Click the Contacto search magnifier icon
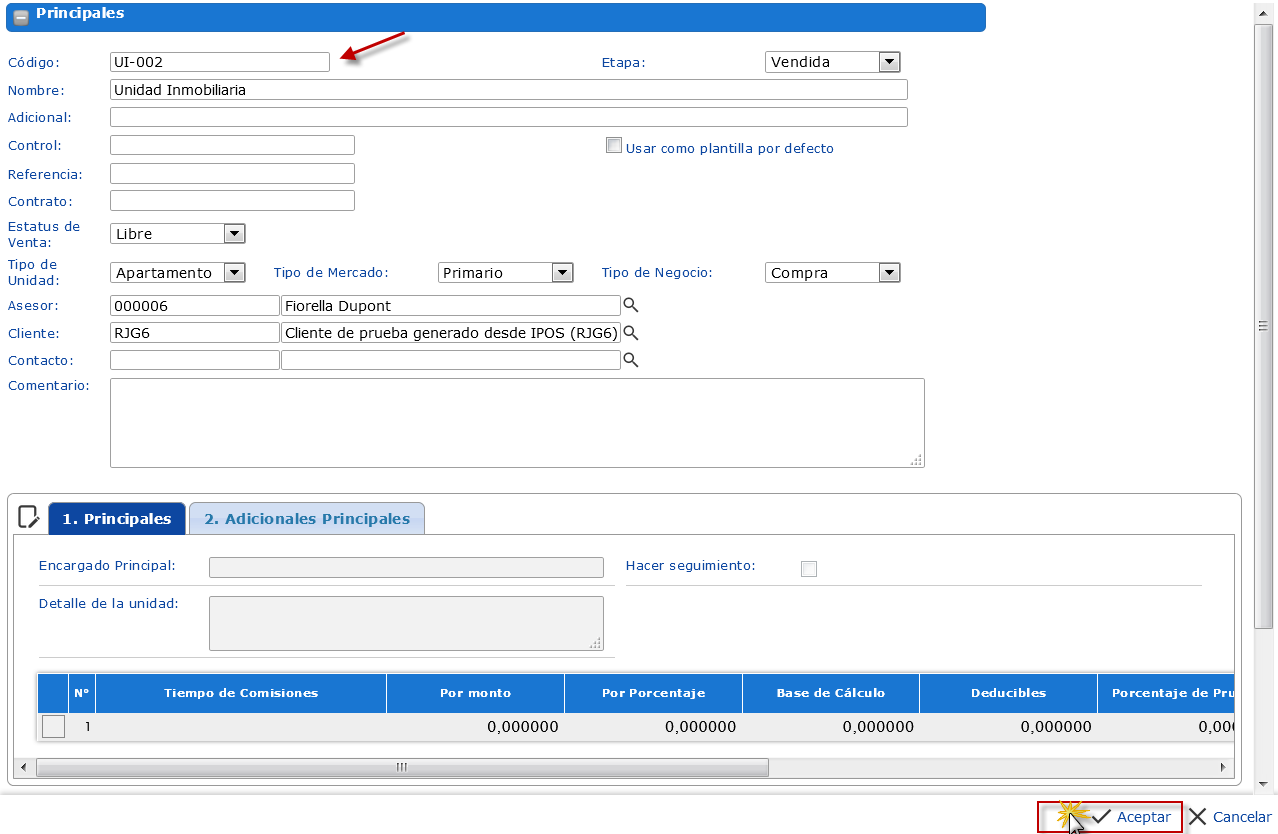 coord(631,360)
